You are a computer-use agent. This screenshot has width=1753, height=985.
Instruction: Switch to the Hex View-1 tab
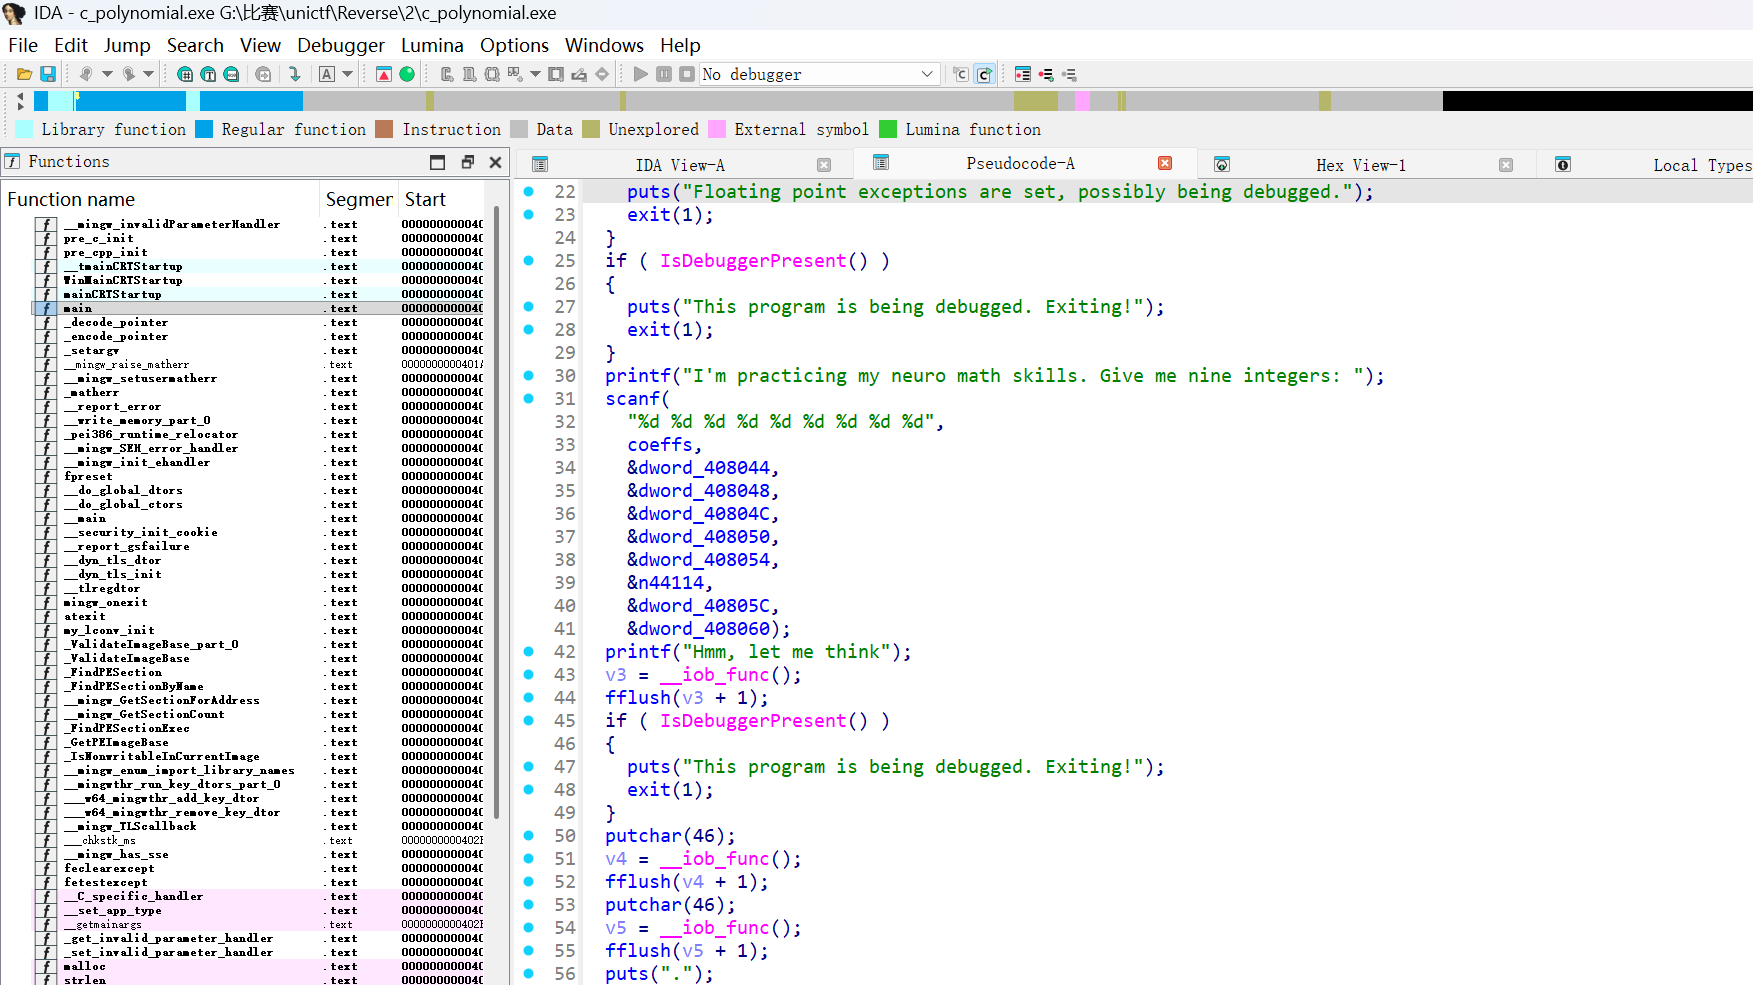[x=1360, y=165]
